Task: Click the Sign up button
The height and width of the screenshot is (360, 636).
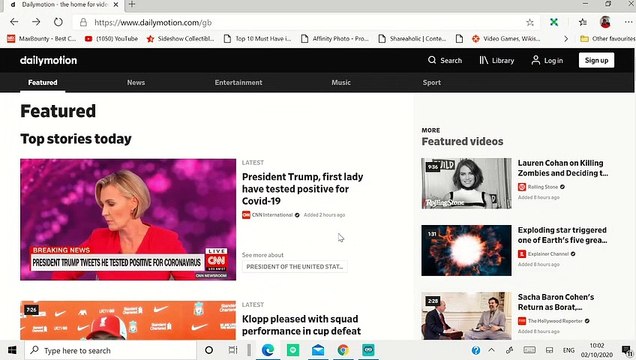Action: point(596,60)
